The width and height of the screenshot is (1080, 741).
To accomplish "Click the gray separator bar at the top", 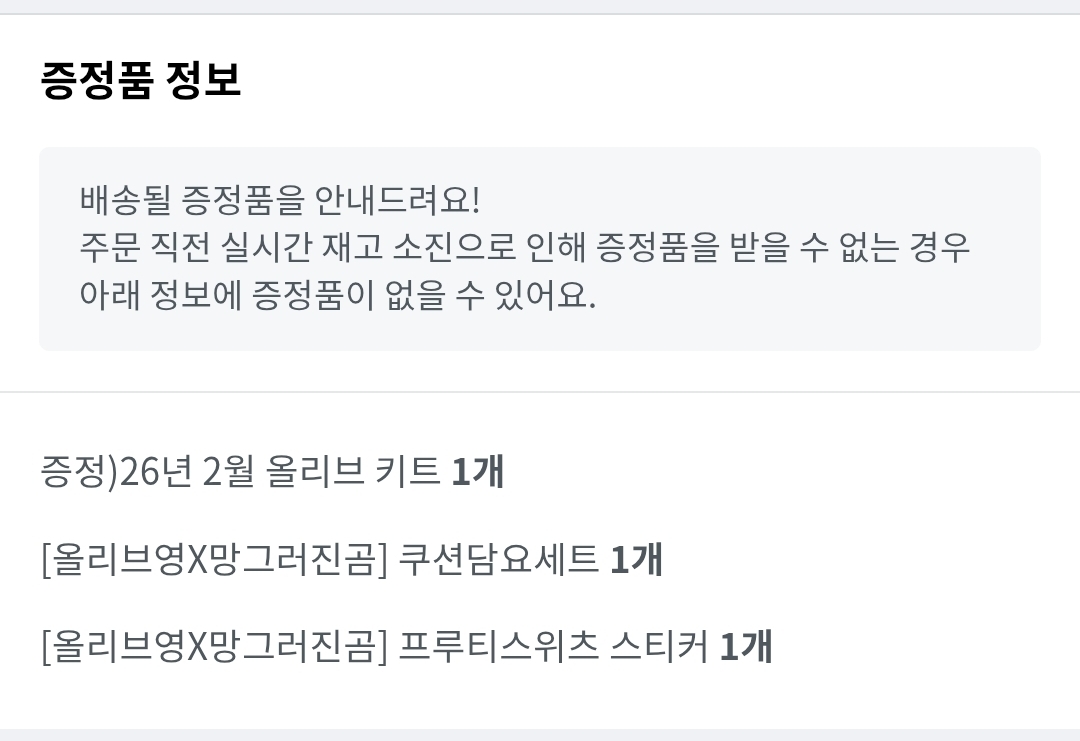I will pos(540,6).
